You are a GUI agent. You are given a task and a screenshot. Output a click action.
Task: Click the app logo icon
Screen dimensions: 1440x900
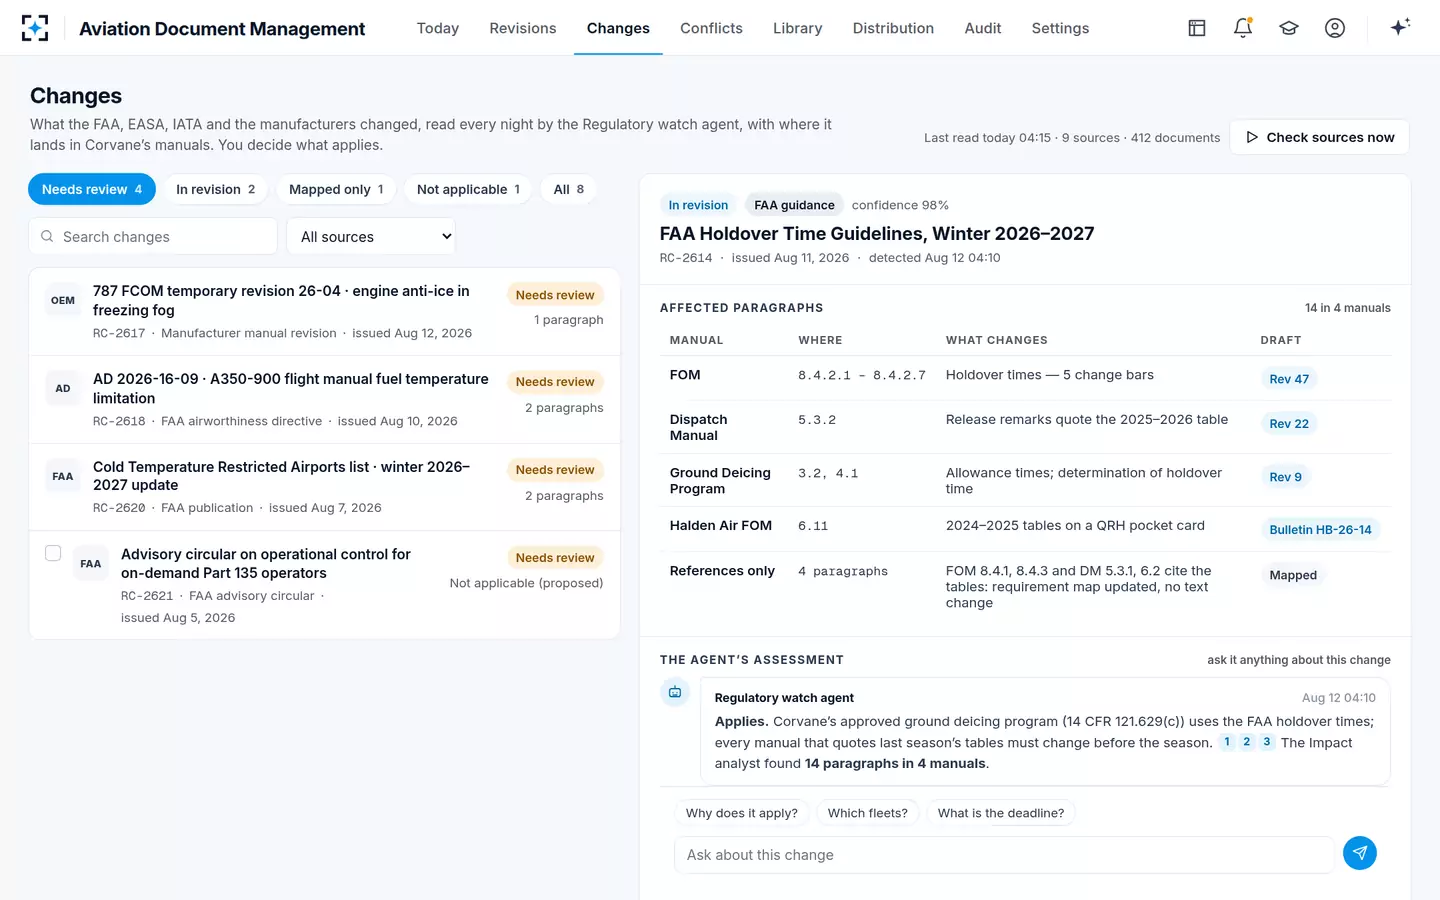pos(35,28)
